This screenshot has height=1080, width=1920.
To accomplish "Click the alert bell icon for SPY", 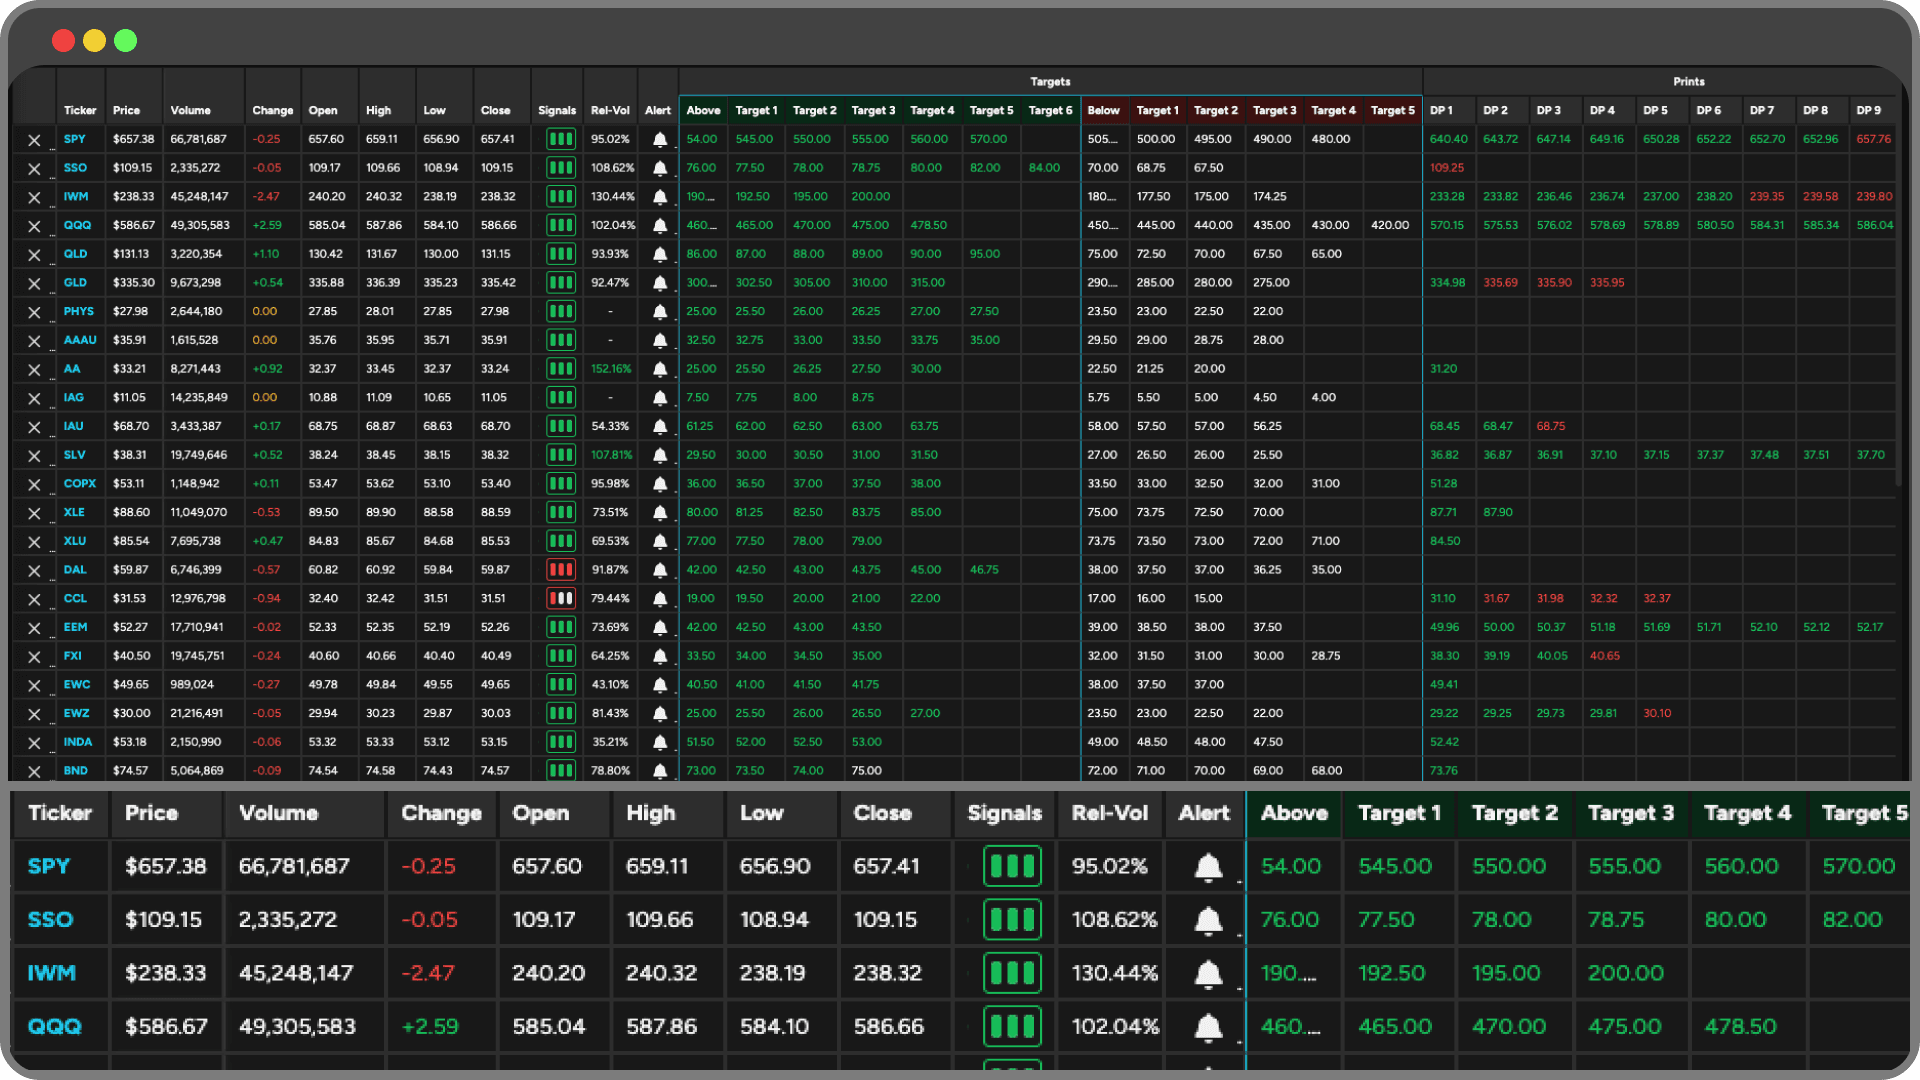I will coord(659,139).
